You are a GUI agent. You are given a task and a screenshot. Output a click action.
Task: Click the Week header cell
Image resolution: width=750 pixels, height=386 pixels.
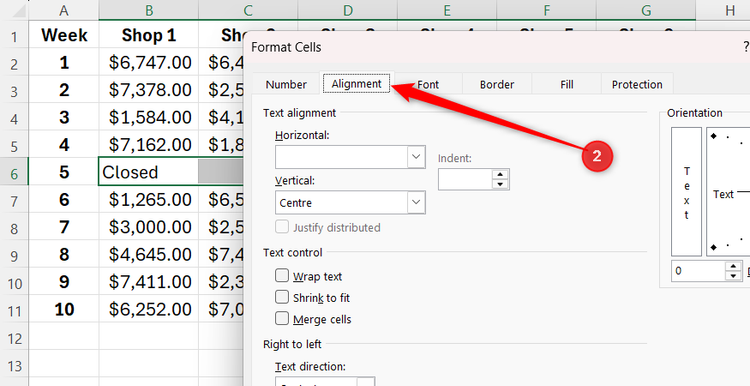[64, 35]
